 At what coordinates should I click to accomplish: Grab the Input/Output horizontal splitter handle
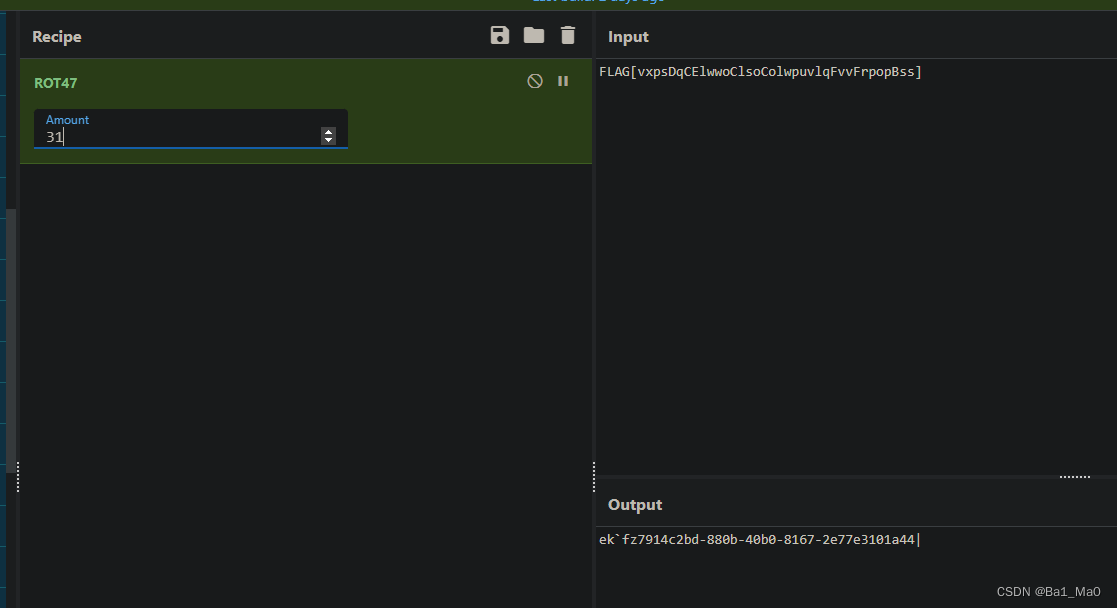coord(1074,477)
